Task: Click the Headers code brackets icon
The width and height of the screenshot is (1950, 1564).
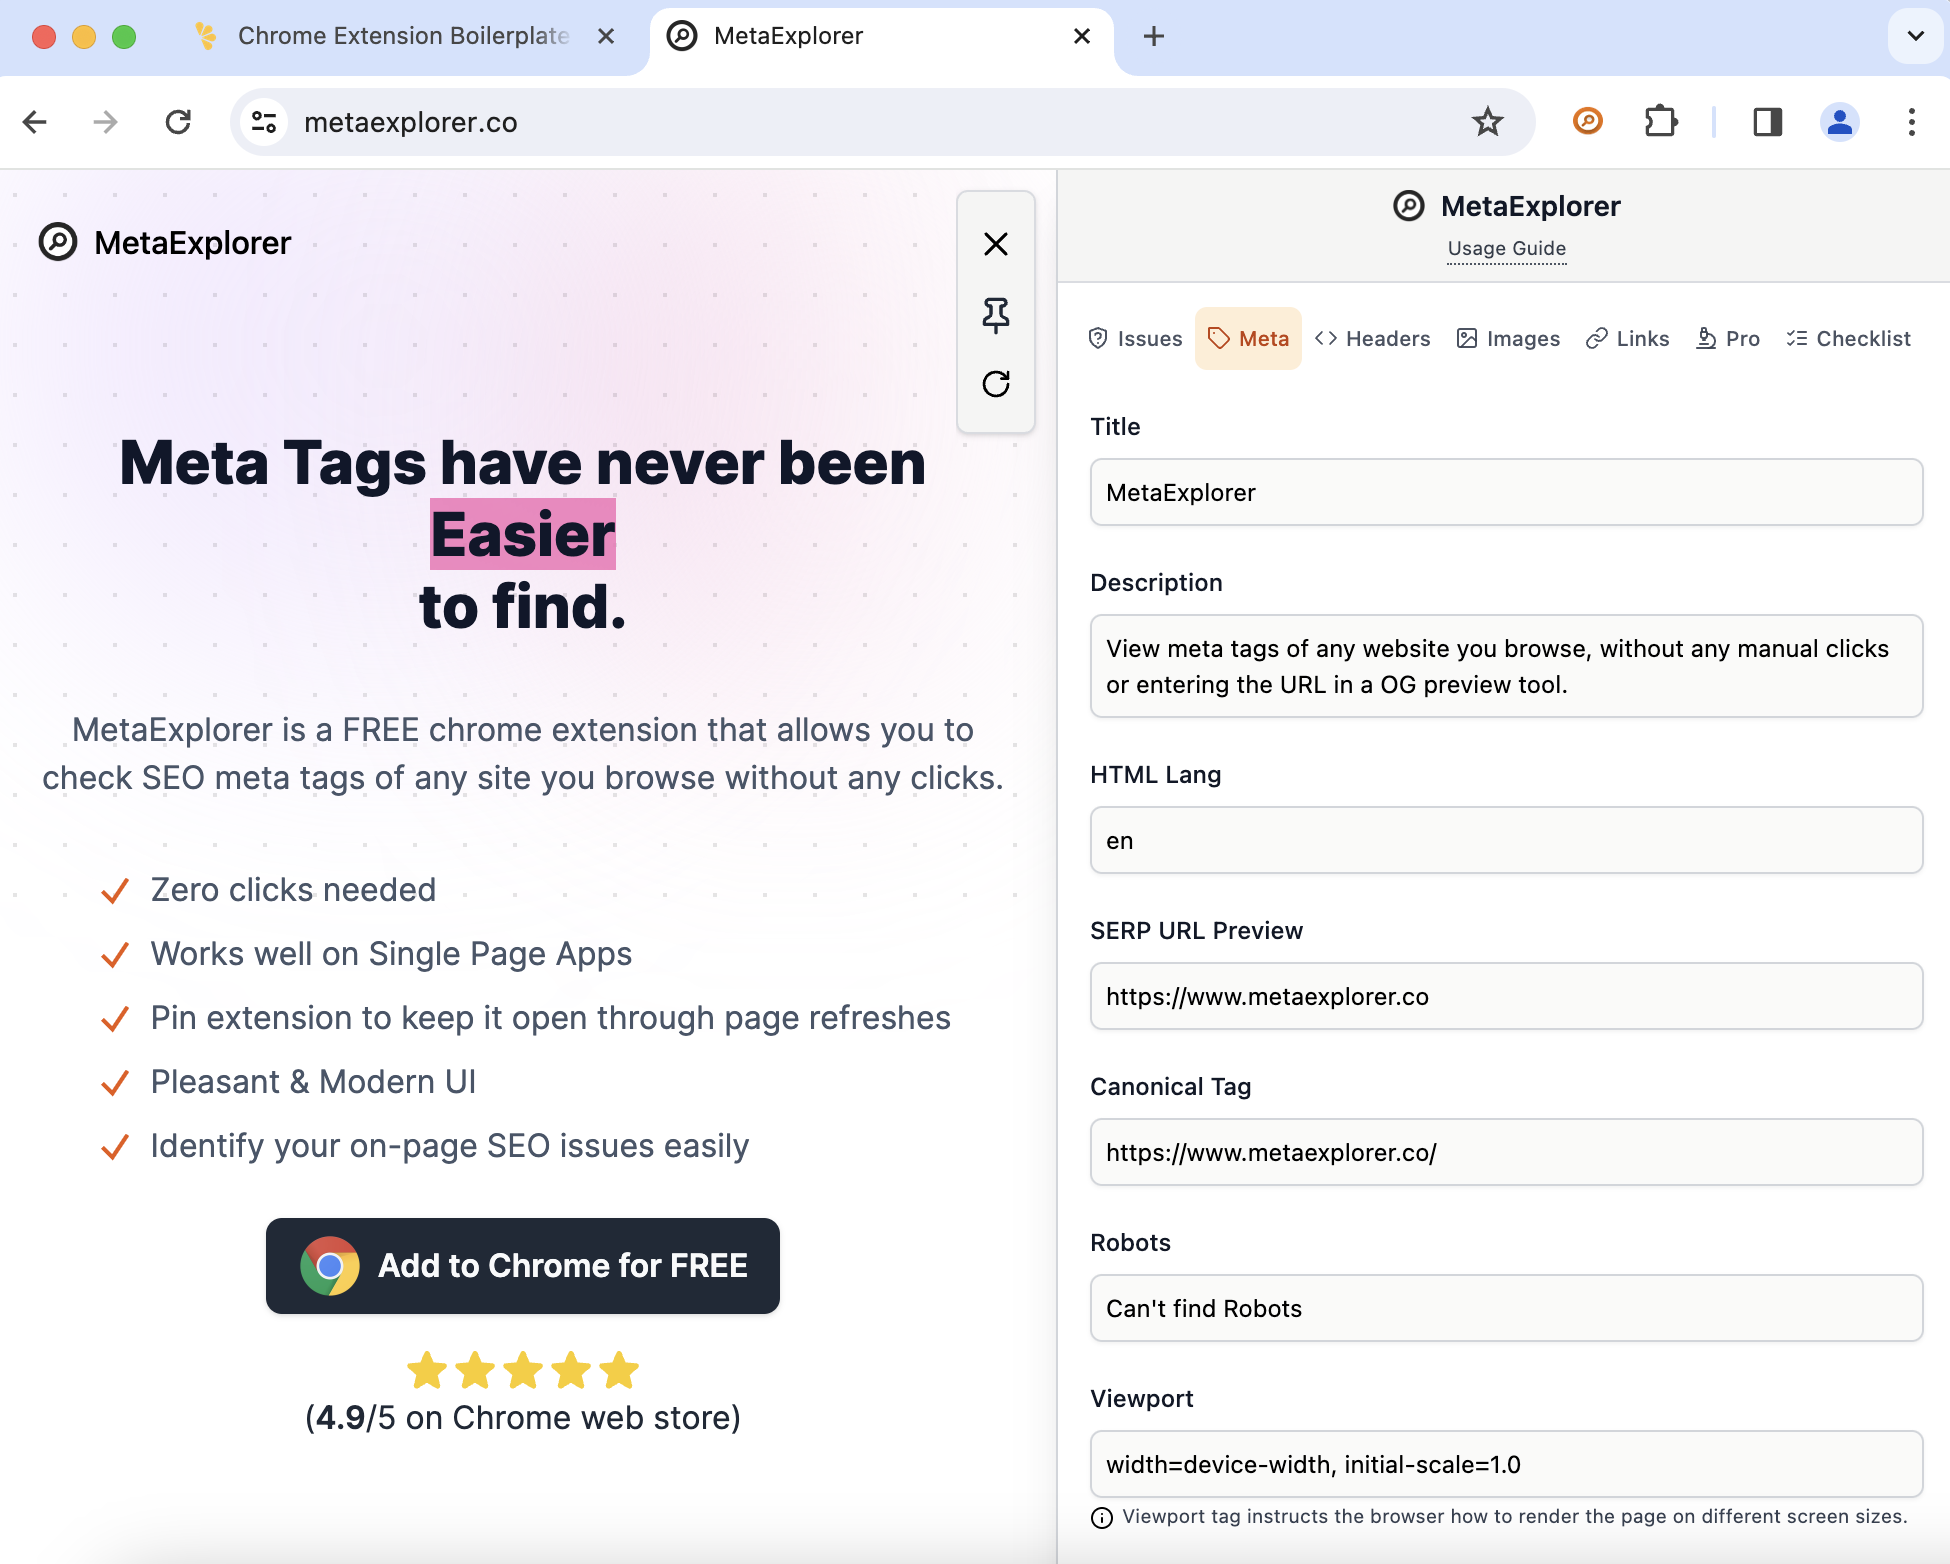Action: [x=1326, y=339]
